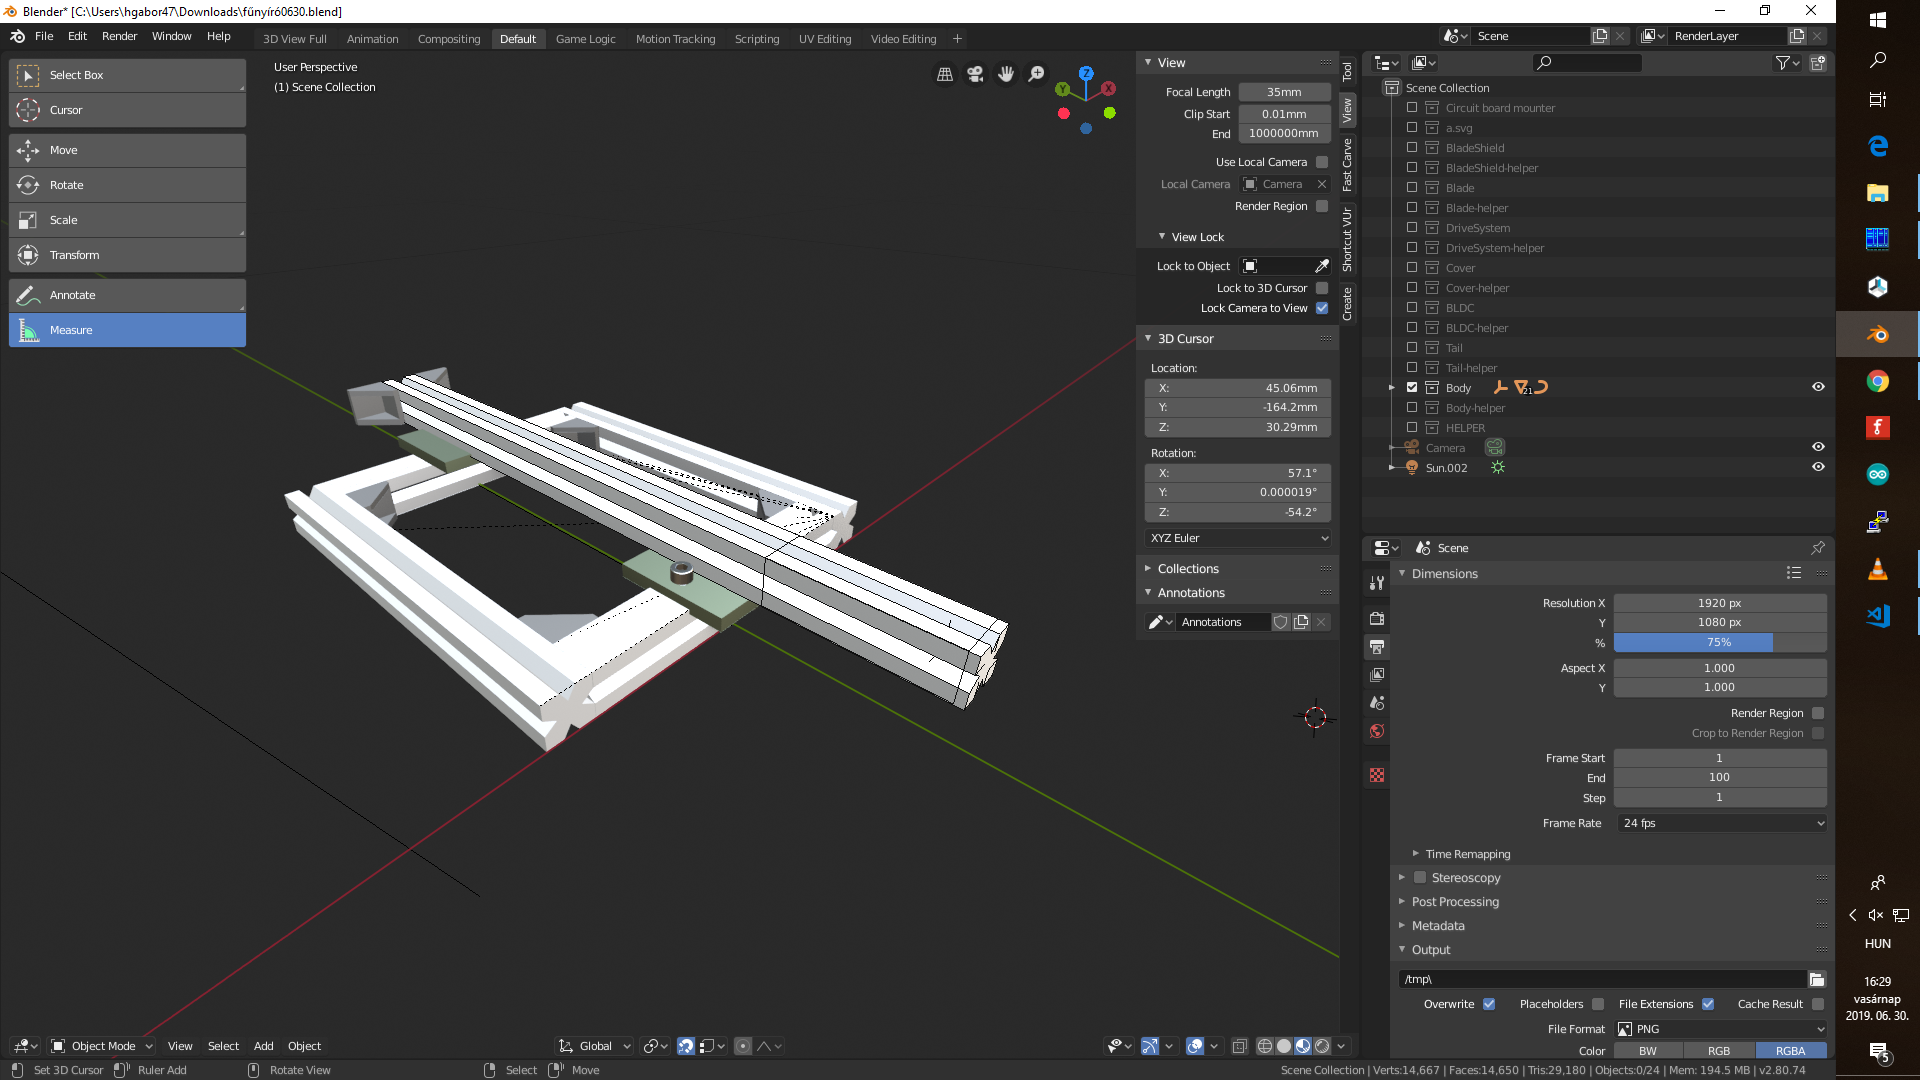Switch to camera view icon in viewport

tap(975, 74)
